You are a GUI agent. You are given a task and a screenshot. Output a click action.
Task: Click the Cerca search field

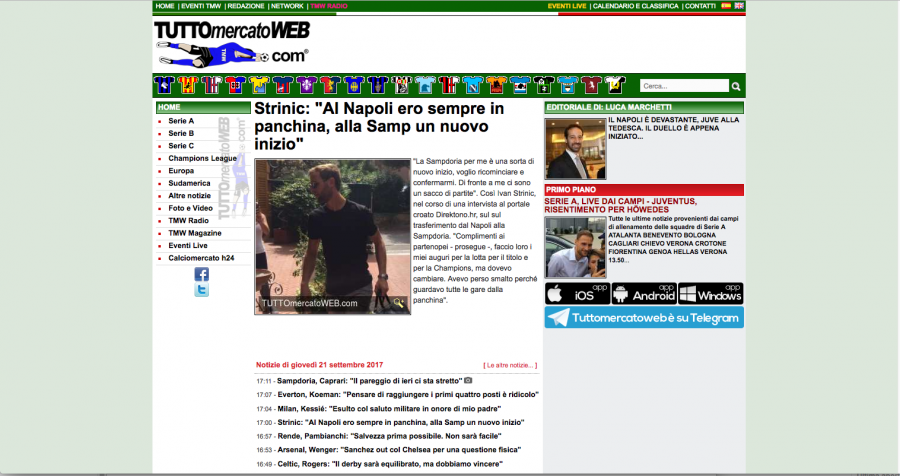tap(684, 86)
